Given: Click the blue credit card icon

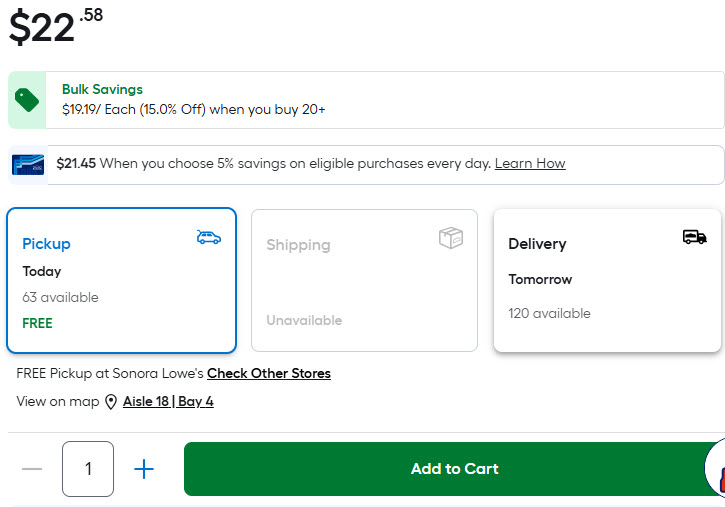Looking at the screenshot, I should tap(27, 164).
